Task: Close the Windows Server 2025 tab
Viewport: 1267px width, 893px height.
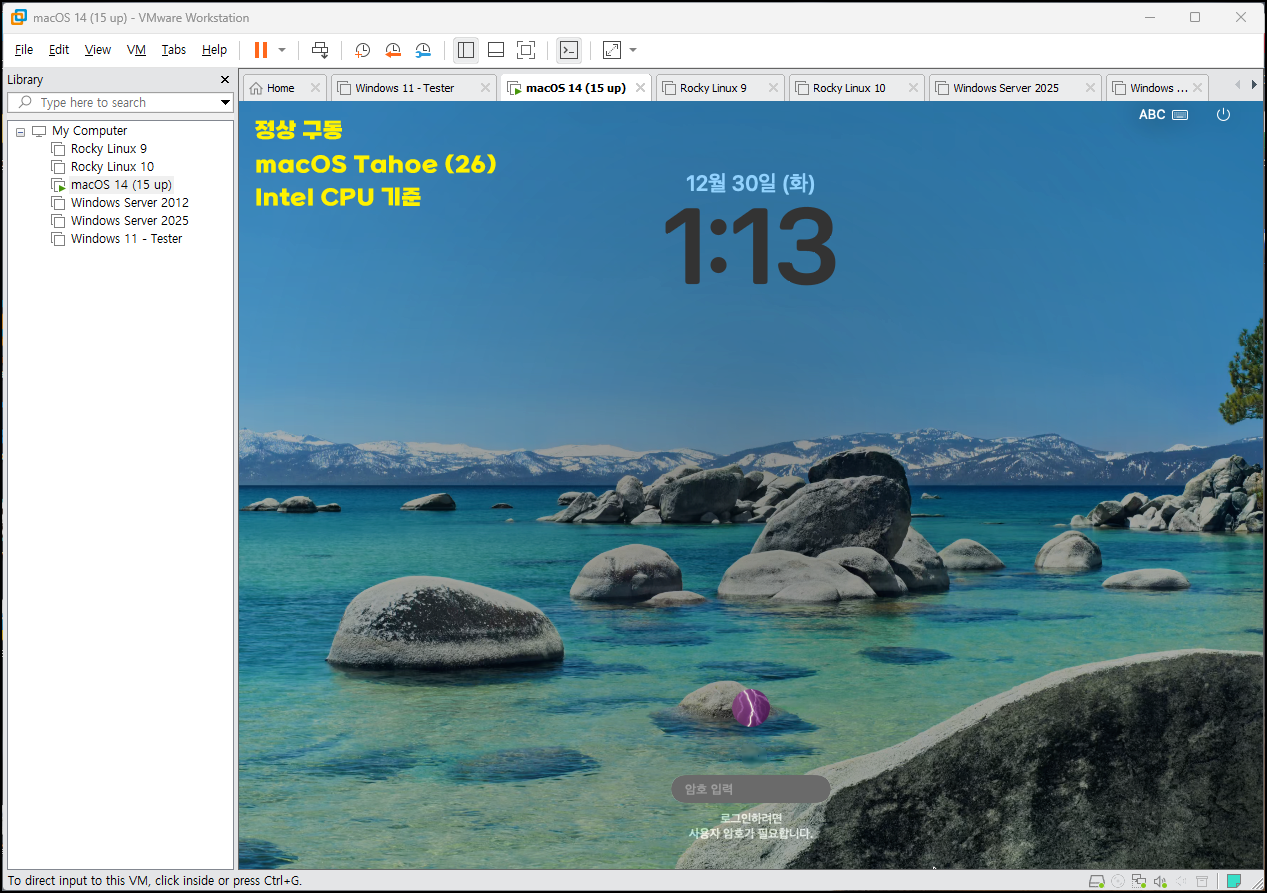Action: 1090,88
